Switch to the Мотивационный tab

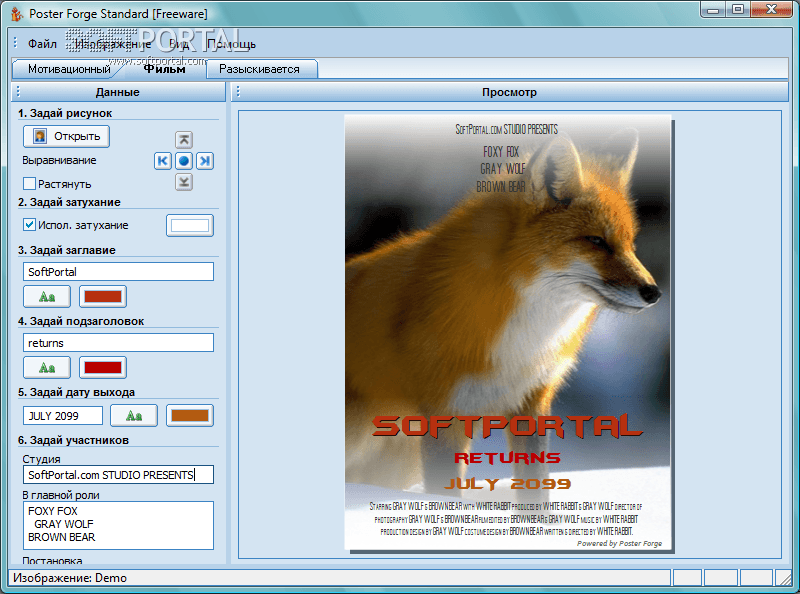point(69,69)
